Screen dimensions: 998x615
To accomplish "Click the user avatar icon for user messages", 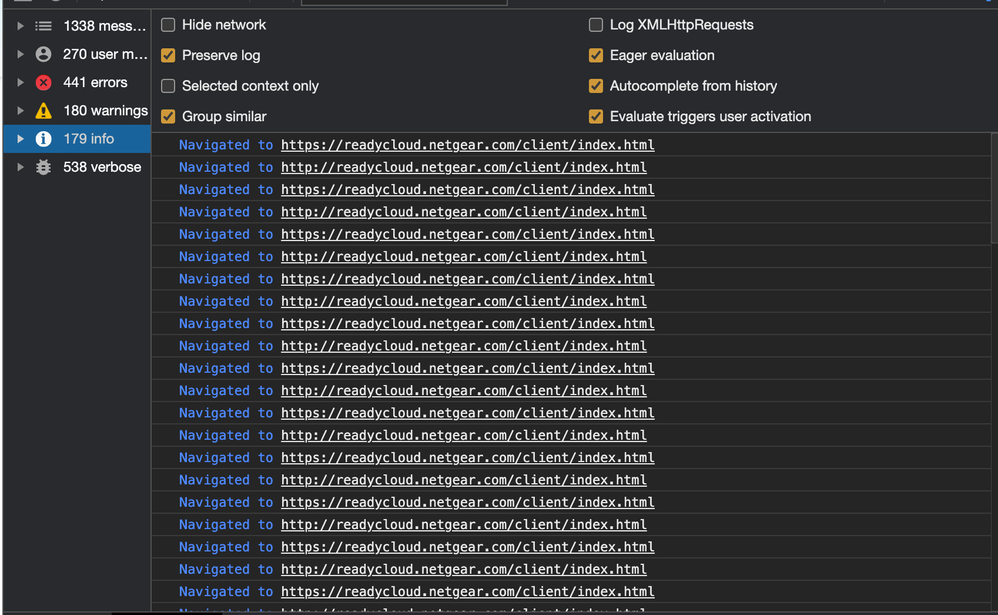I will (43, 54).
